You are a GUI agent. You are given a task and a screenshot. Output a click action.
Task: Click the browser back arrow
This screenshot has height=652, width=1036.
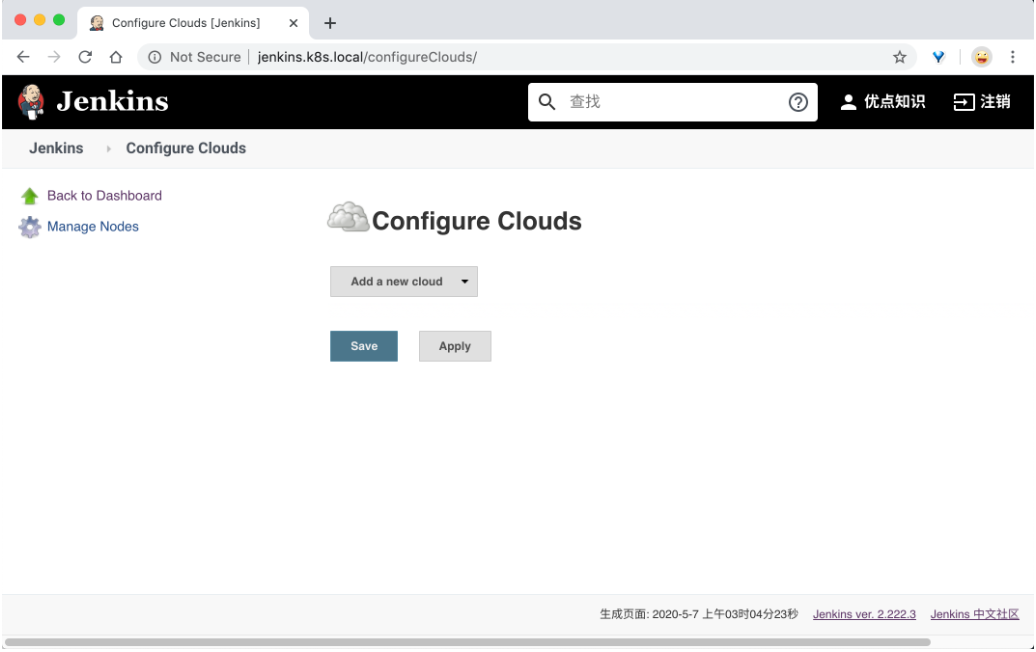coord(23,57)
